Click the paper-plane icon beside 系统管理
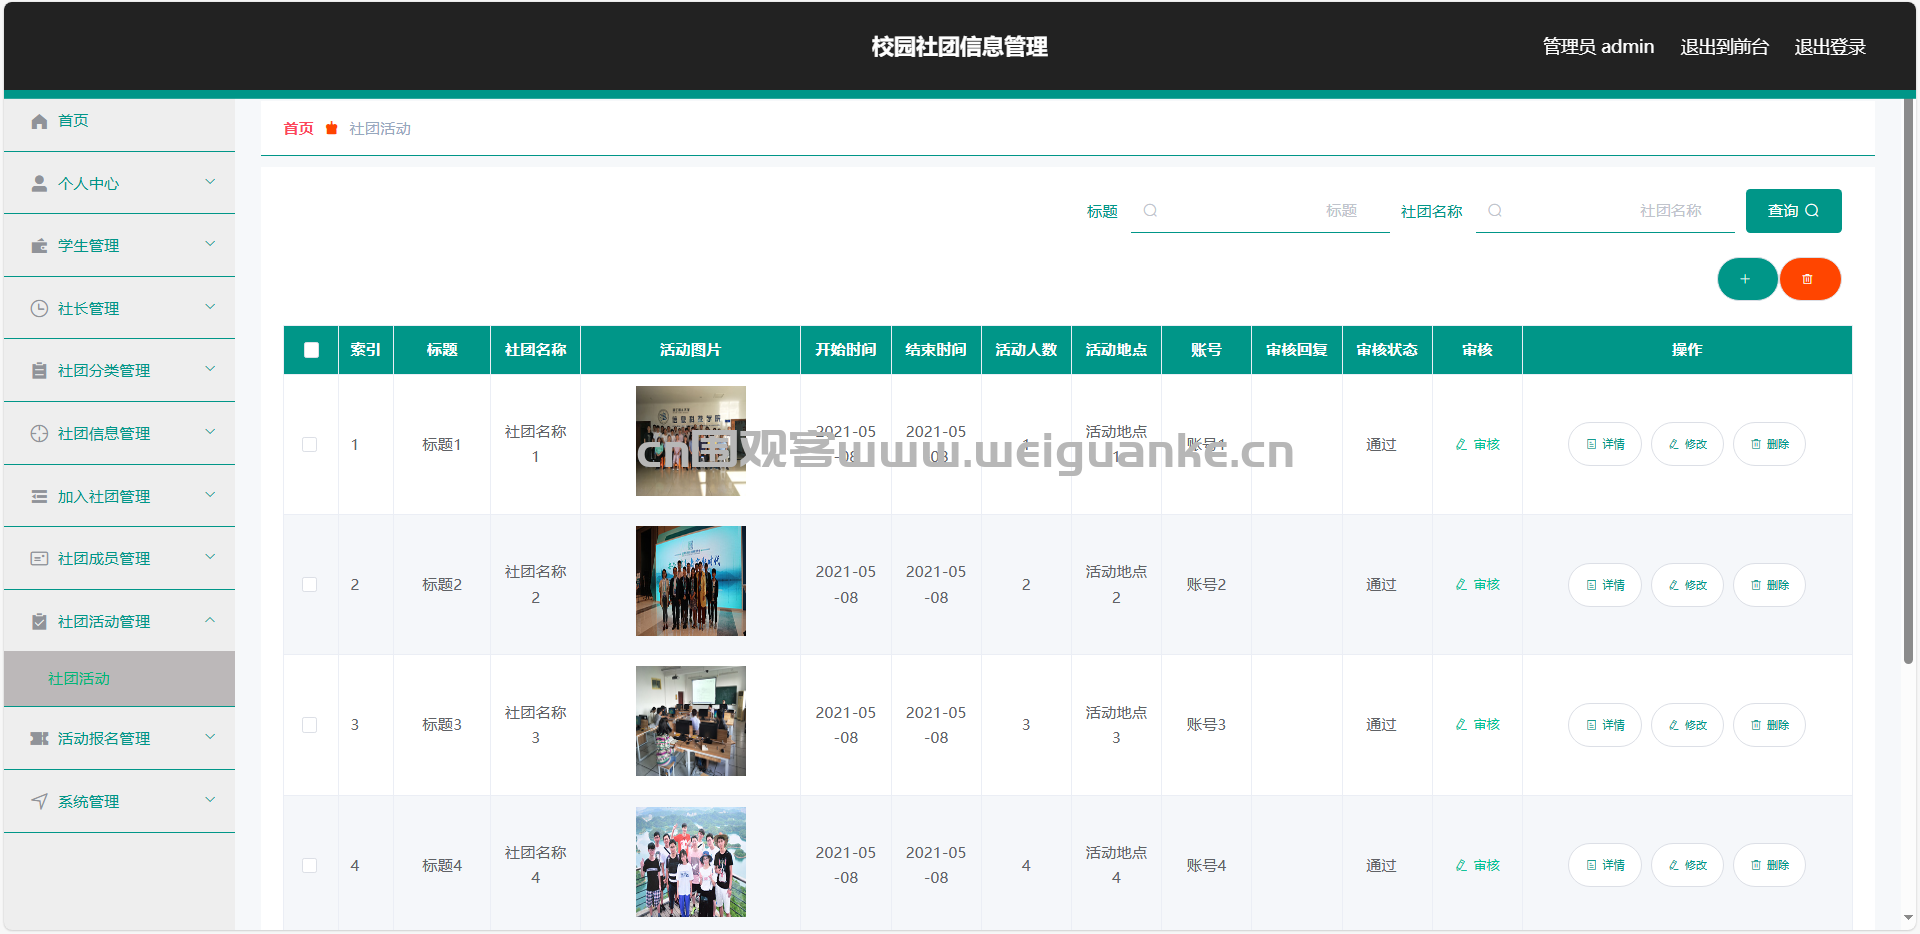Image resolution: width=1920 pixels, height=934 pixels. (39, 802)
